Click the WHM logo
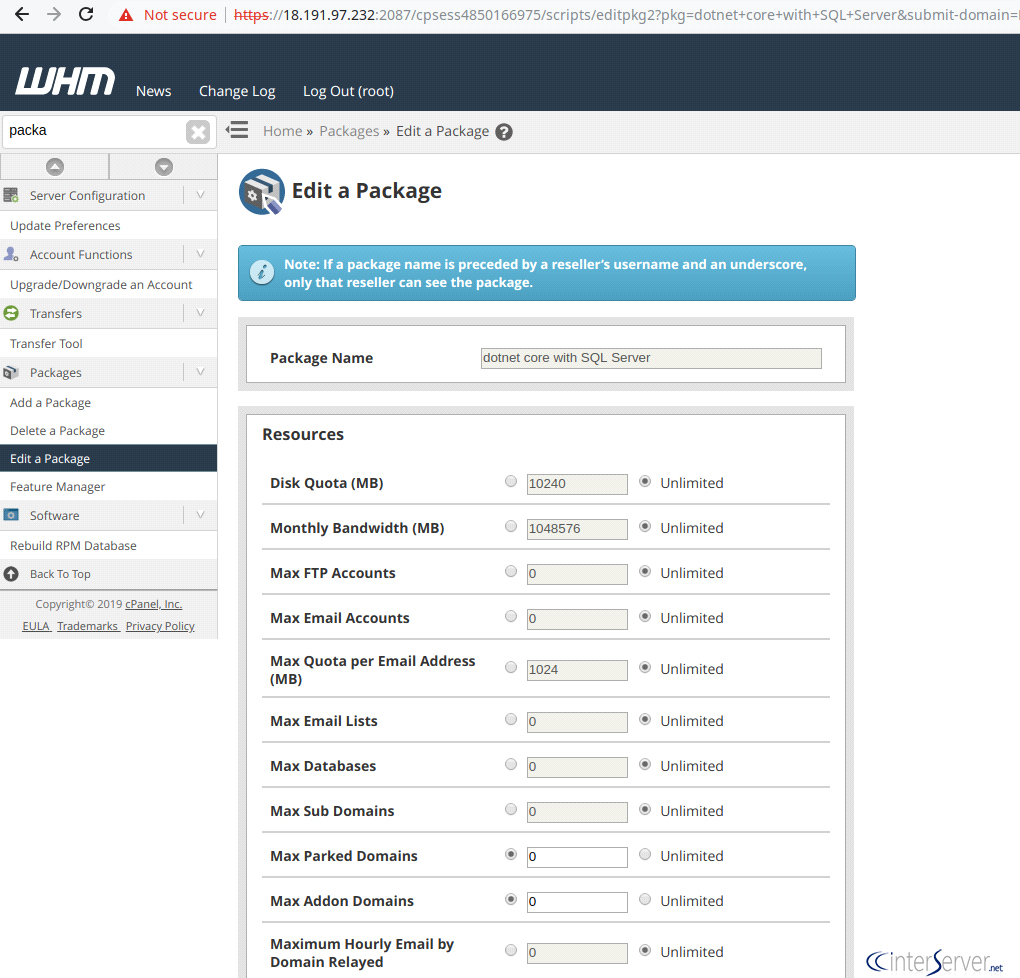The width and height of the screenshot is (1020, 978). tap(65, 82)
